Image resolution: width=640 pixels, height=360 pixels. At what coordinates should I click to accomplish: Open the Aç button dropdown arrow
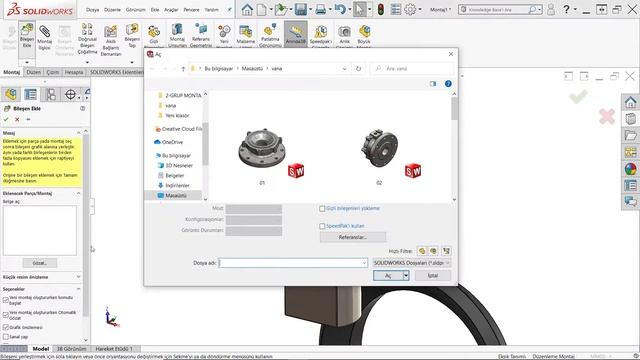pyautogui.click(x=406, y=276)
